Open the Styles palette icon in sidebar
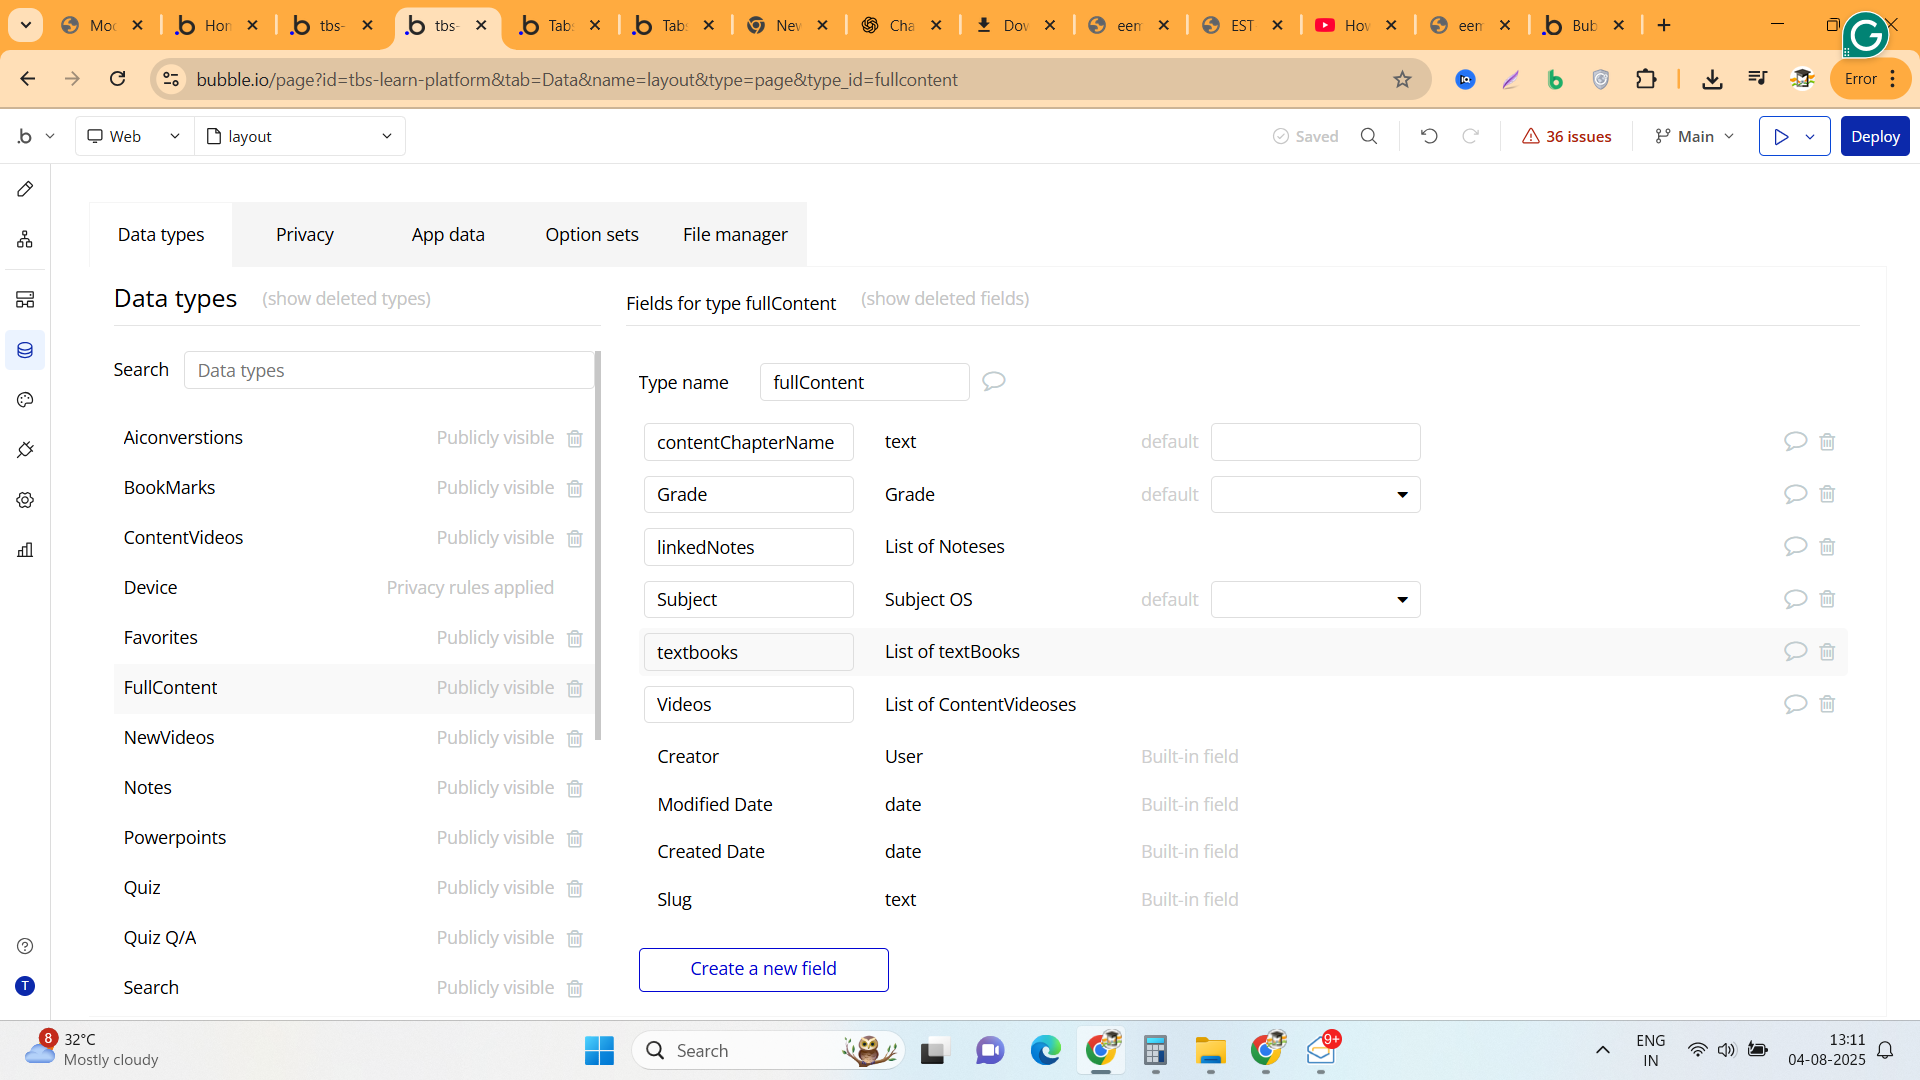 pos(25,400)
